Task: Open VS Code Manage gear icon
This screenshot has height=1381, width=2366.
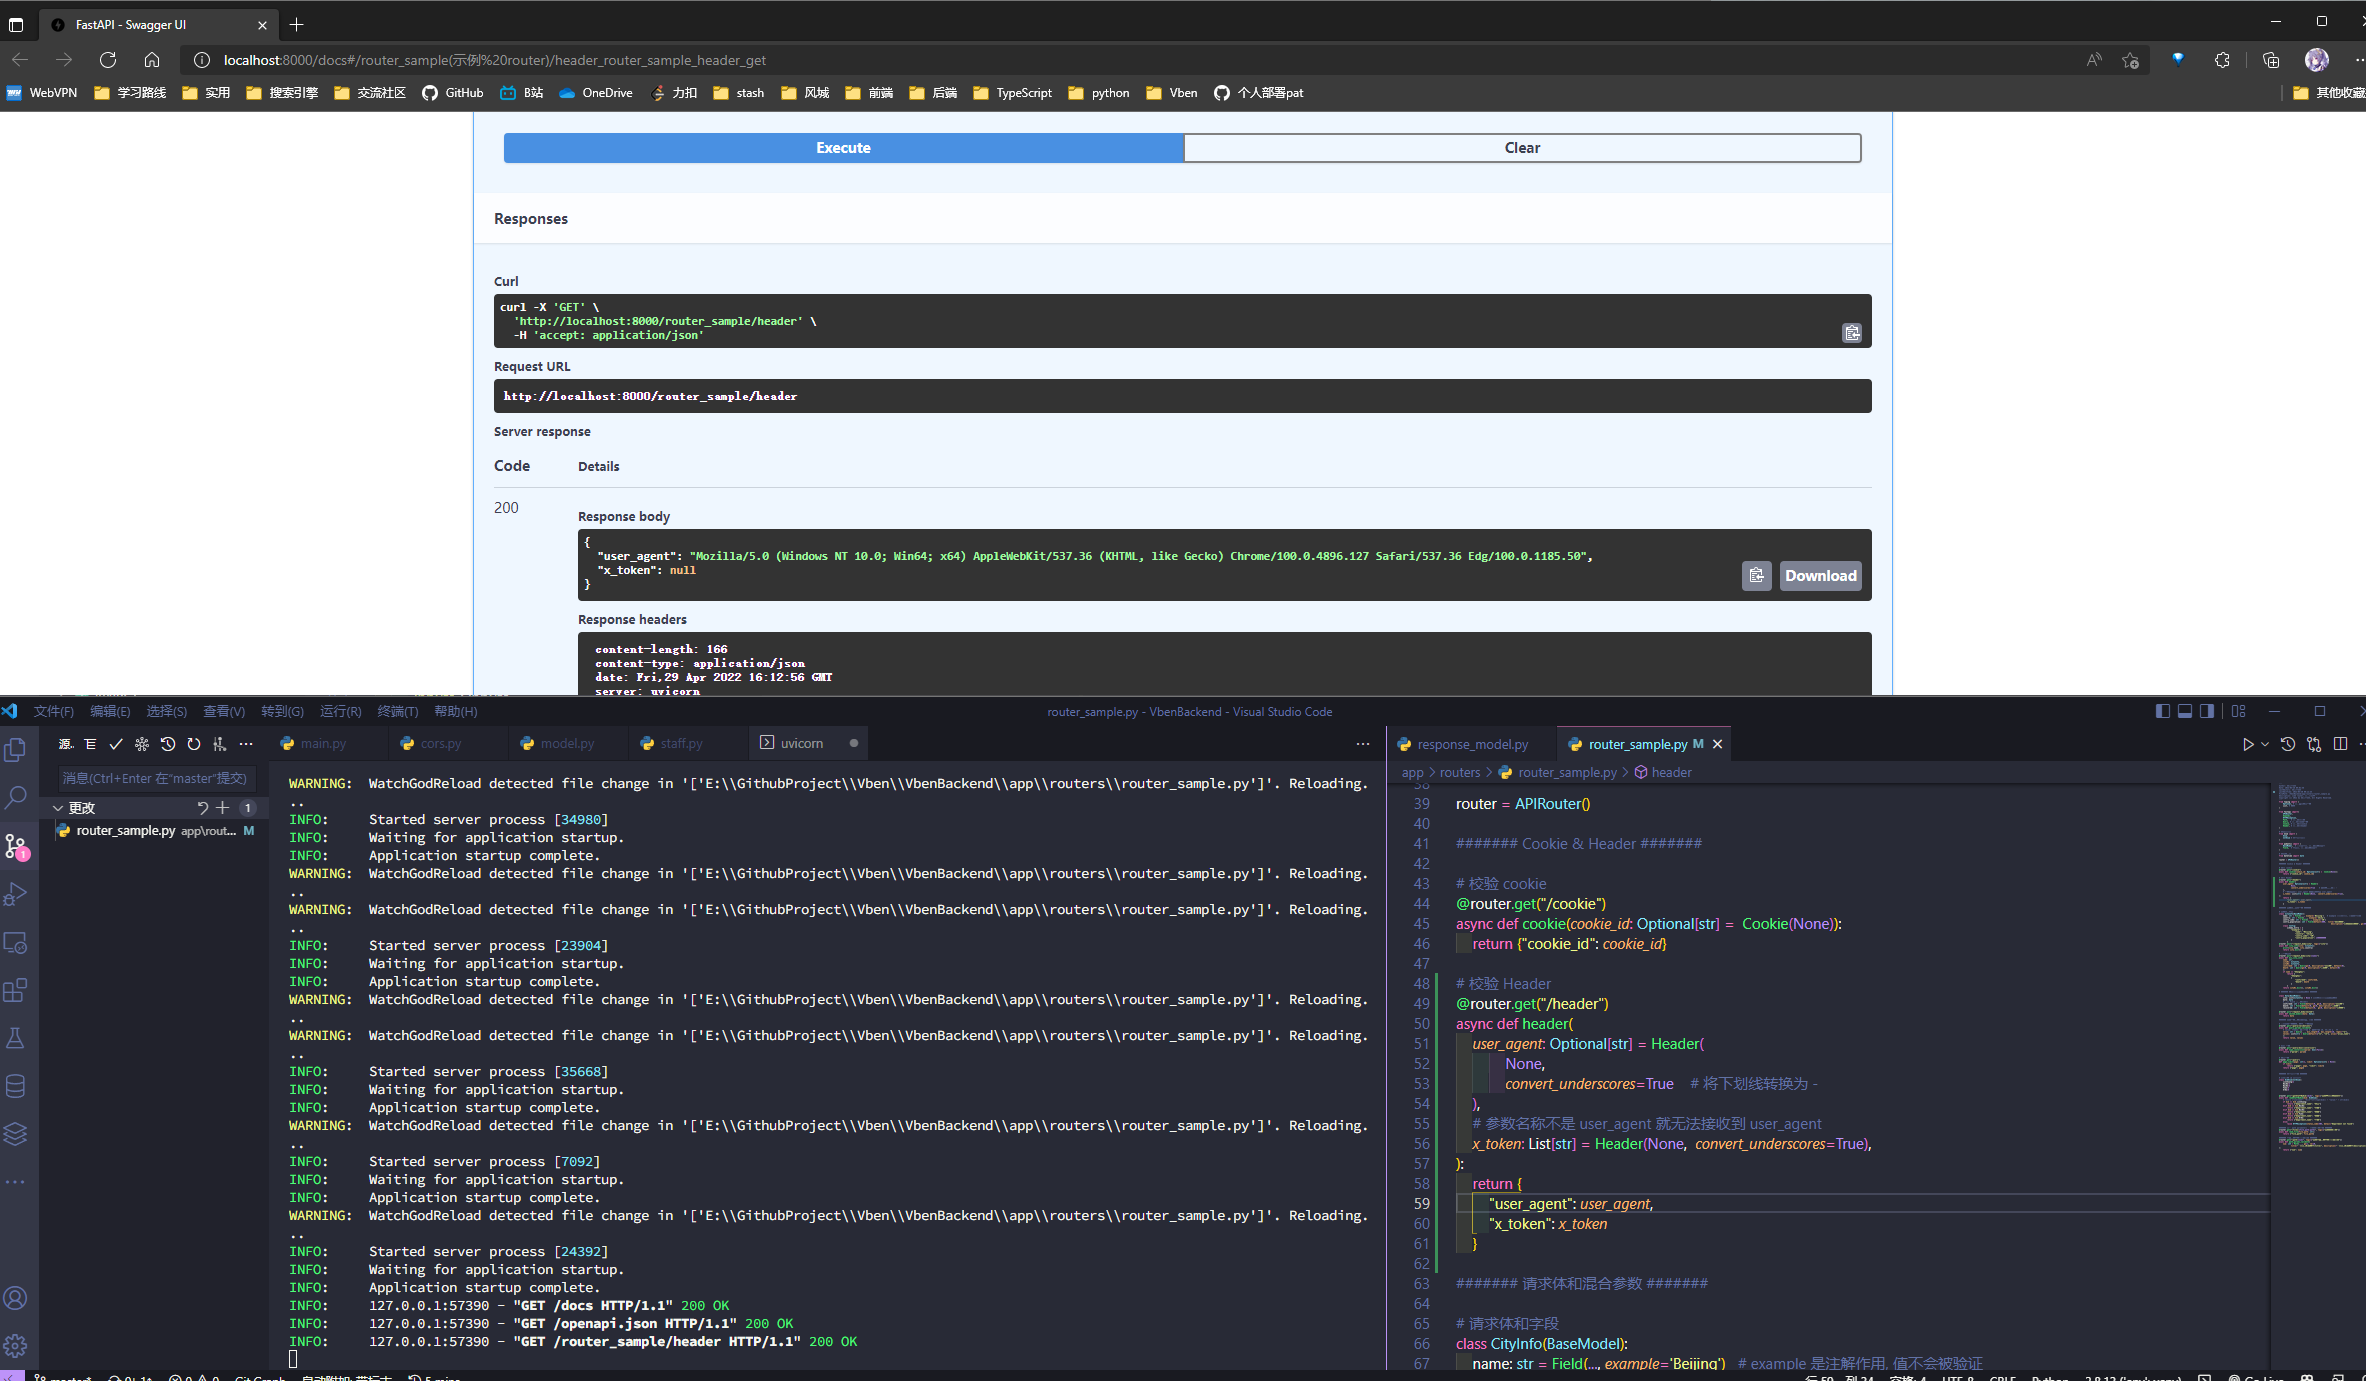Action: point(16,1346)
